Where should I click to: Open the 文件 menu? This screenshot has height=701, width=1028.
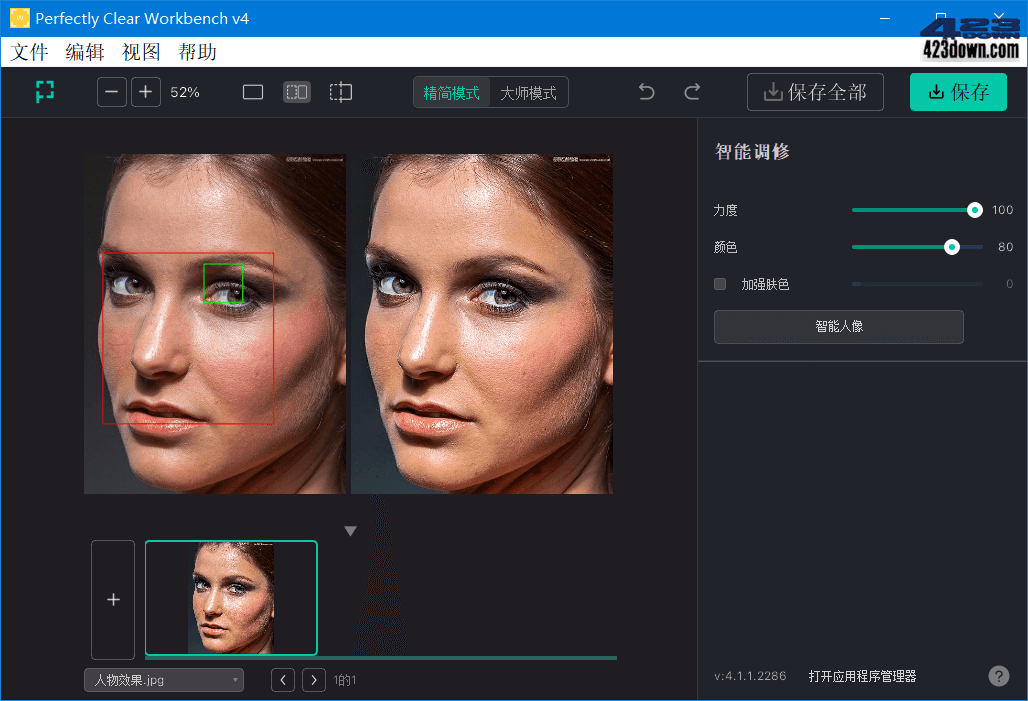[29, 51]
